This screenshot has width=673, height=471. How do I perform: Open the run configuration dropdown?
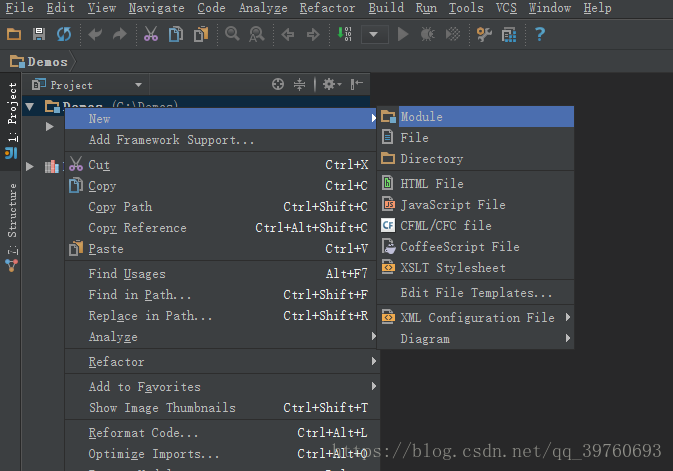(x=375, y=34)
